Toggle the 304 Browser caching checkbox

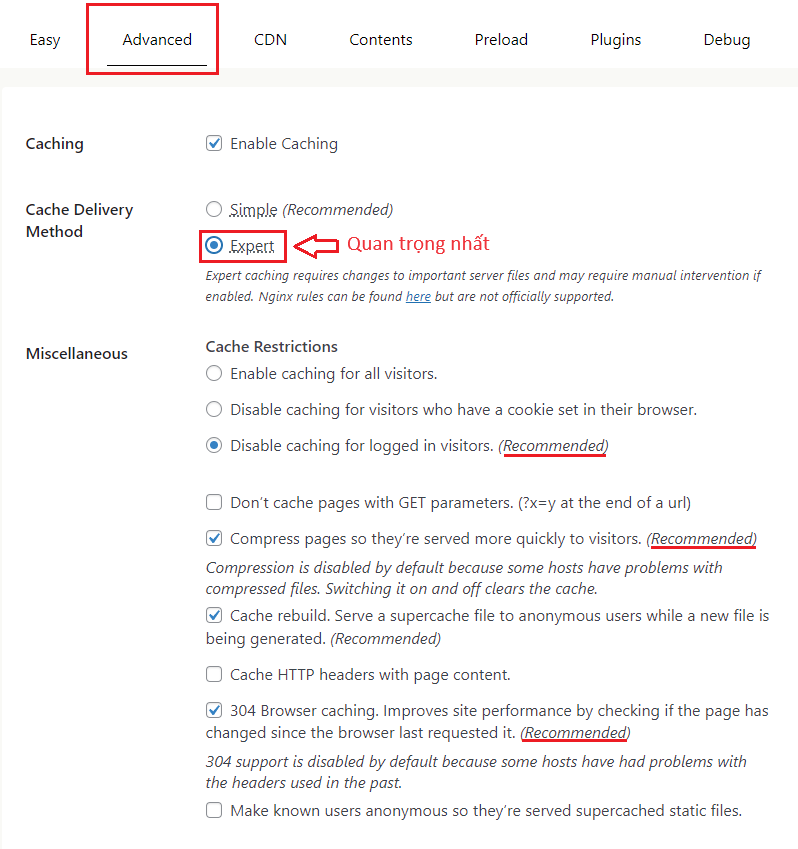[x=214, y=710]
